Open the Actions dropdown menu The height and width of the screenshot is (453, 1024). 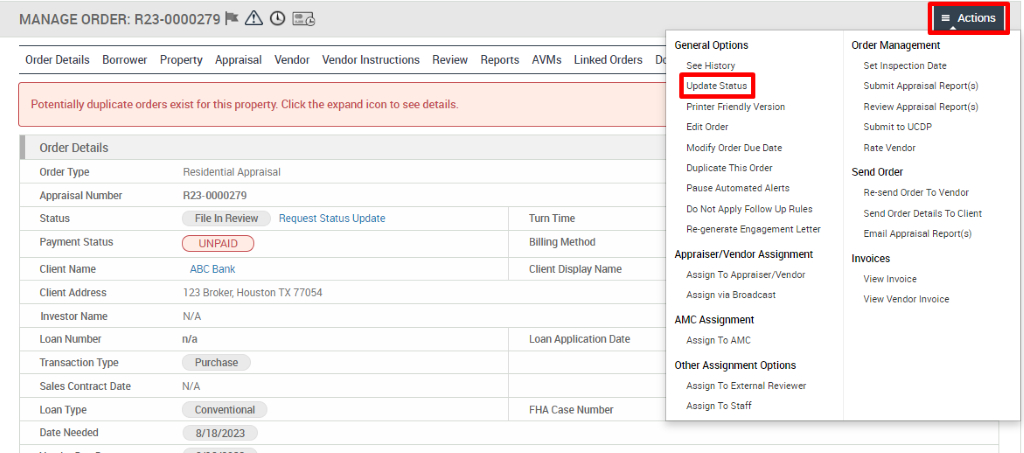pyautogui.click(x=969, y=18)
